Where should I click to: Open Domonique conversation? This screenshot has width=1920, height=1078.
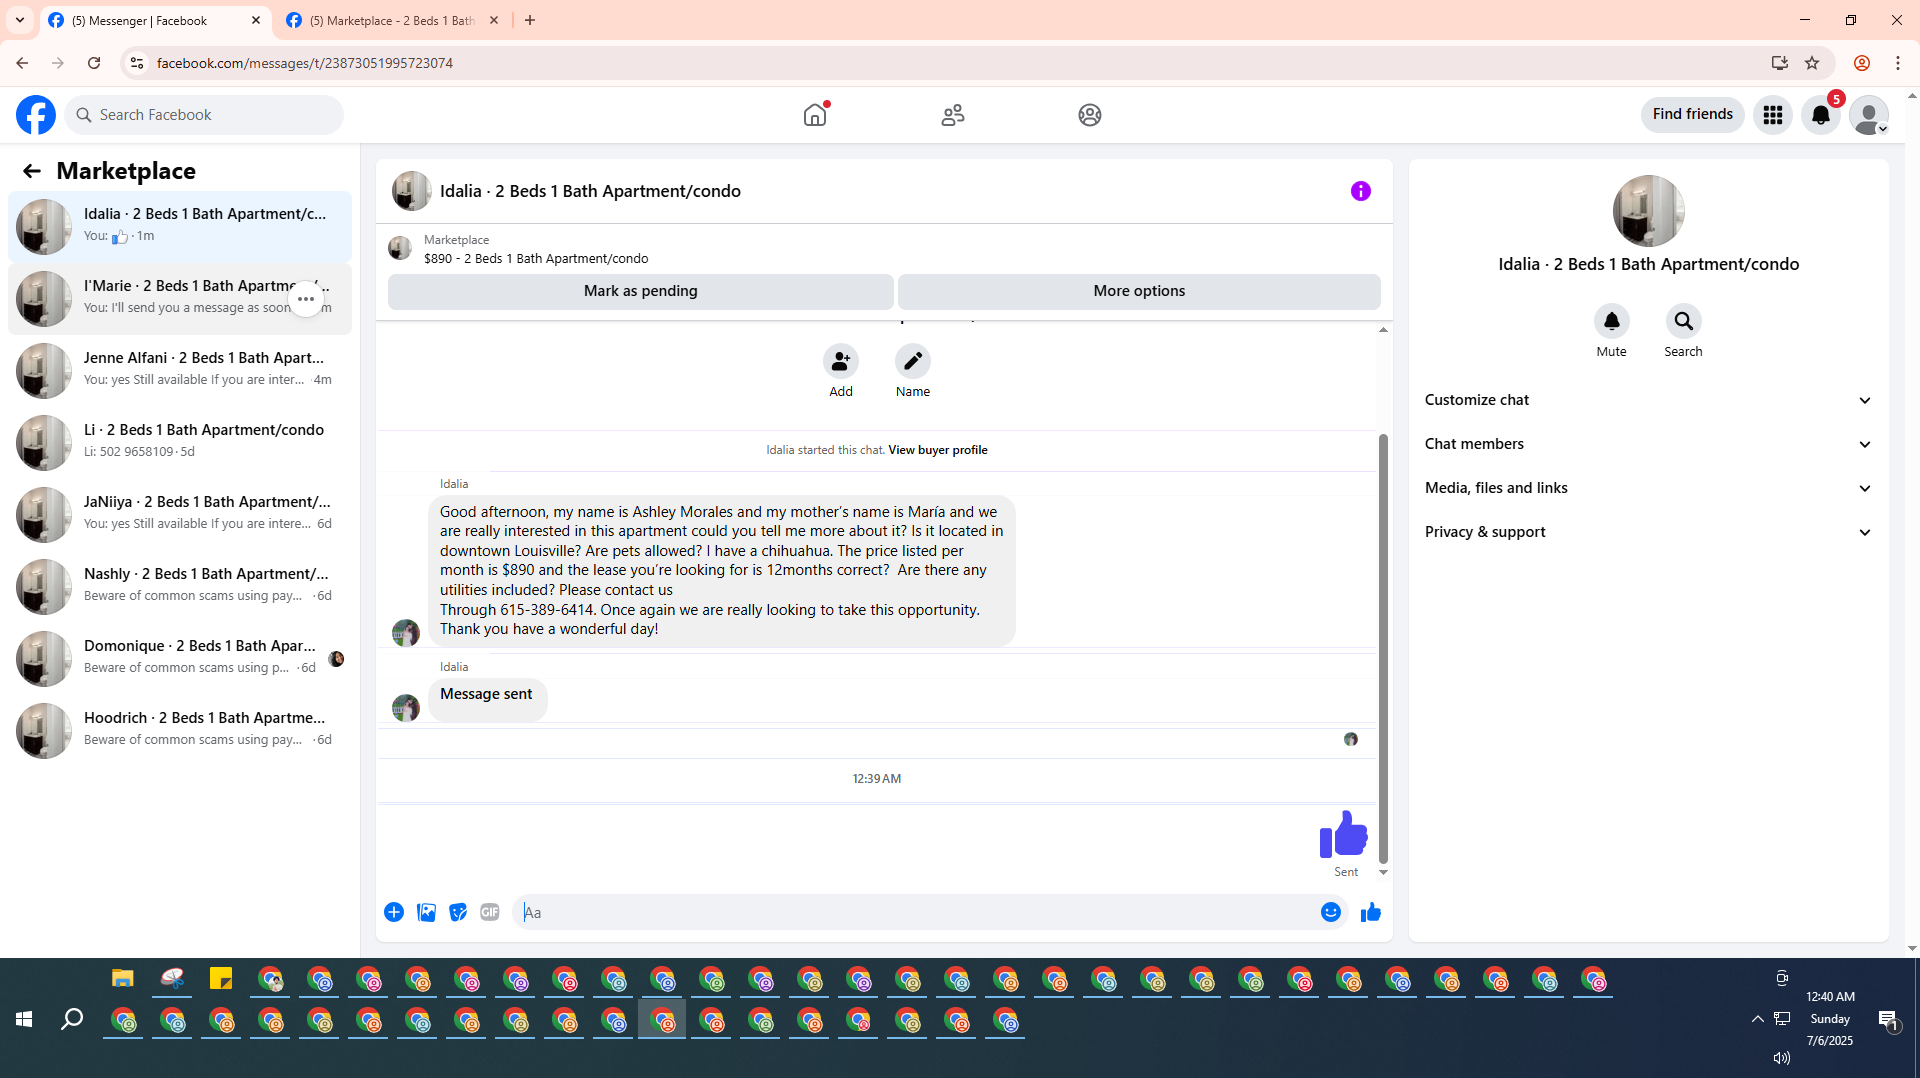(x=180, y=658)
